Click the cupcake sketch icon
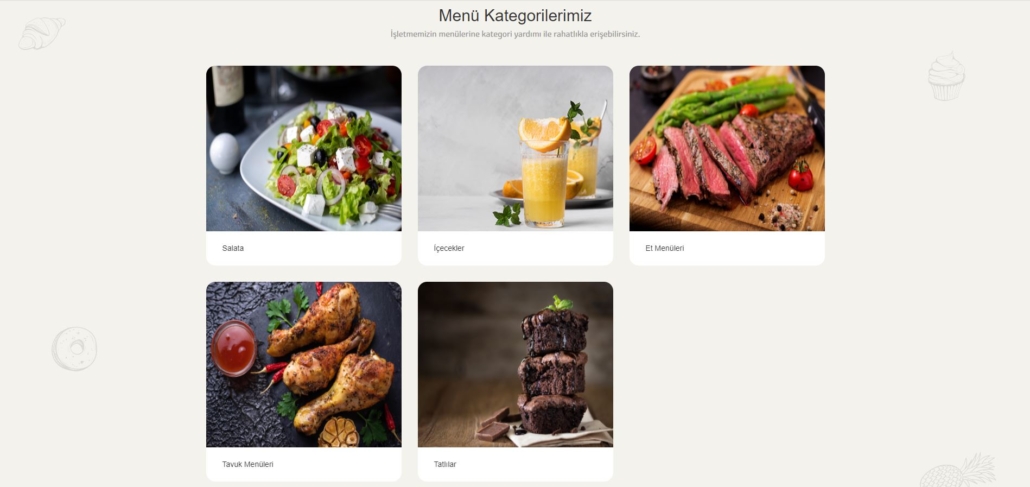This screenshot has height=487, width=1030. tap(946, 77)
